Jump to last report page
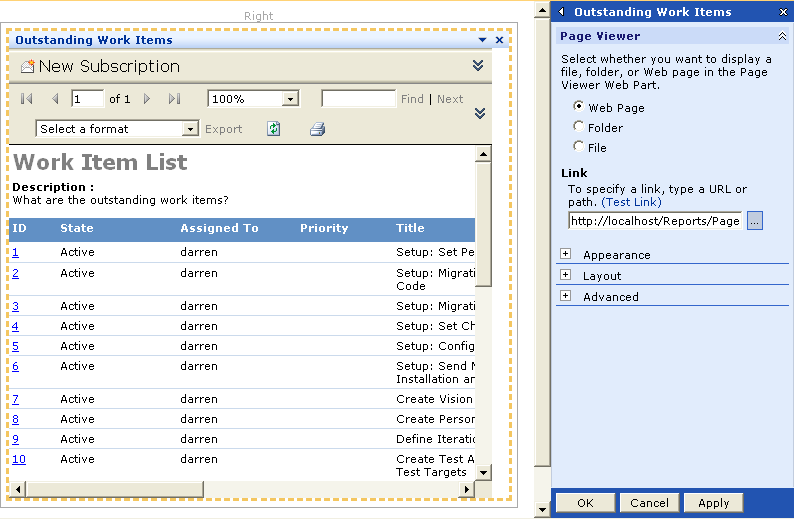The height and width of the screenshot is (519, 794). (174, 99)
